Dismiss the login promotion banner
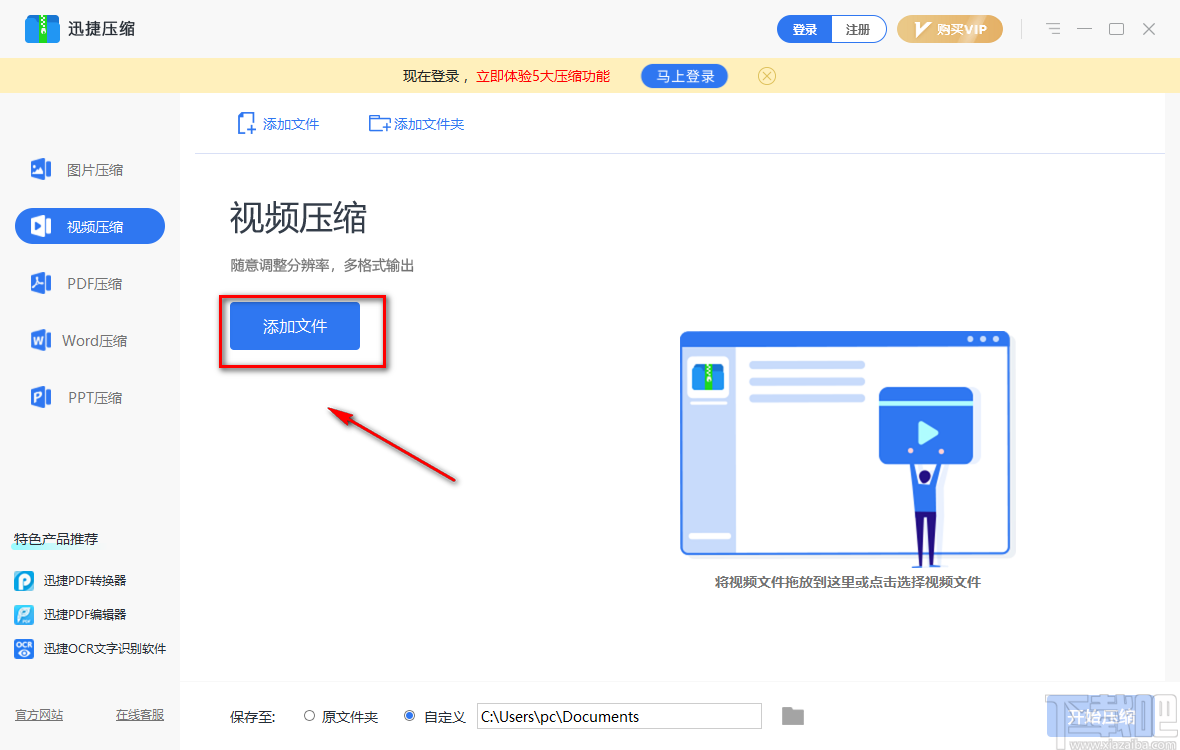Image resolution: width=1180 pixels, height=750 pixels. click(x=766, y=76)
